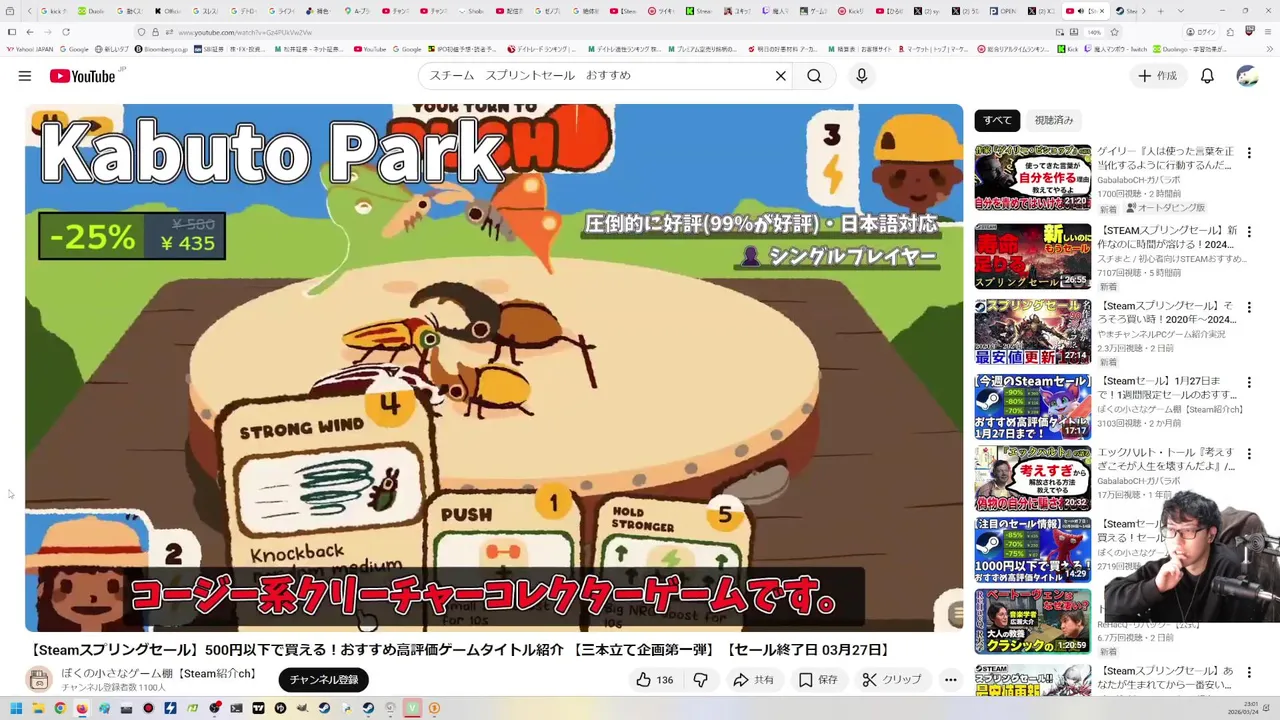Open Bloomberg.co.jp bookmark

(160, 49)
